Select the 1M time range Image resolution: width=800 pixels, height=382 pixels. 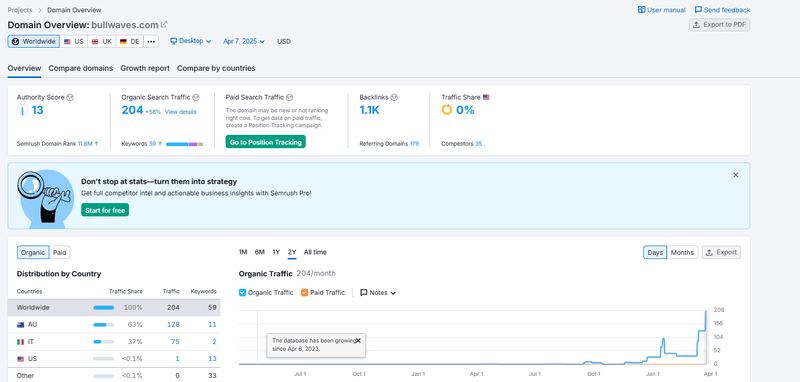[243, 252]
